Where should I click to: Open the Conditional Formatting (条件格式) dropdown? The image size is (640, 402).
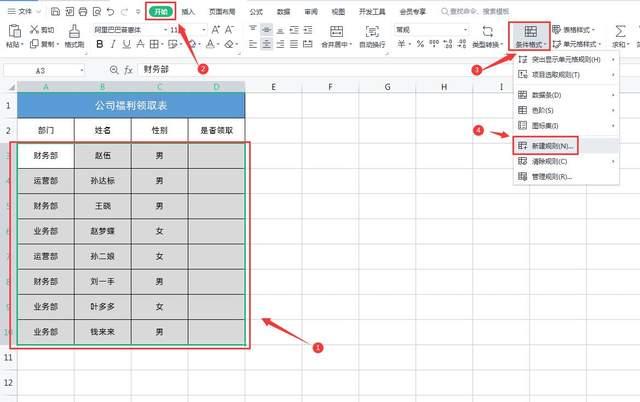tap(530, 36)
